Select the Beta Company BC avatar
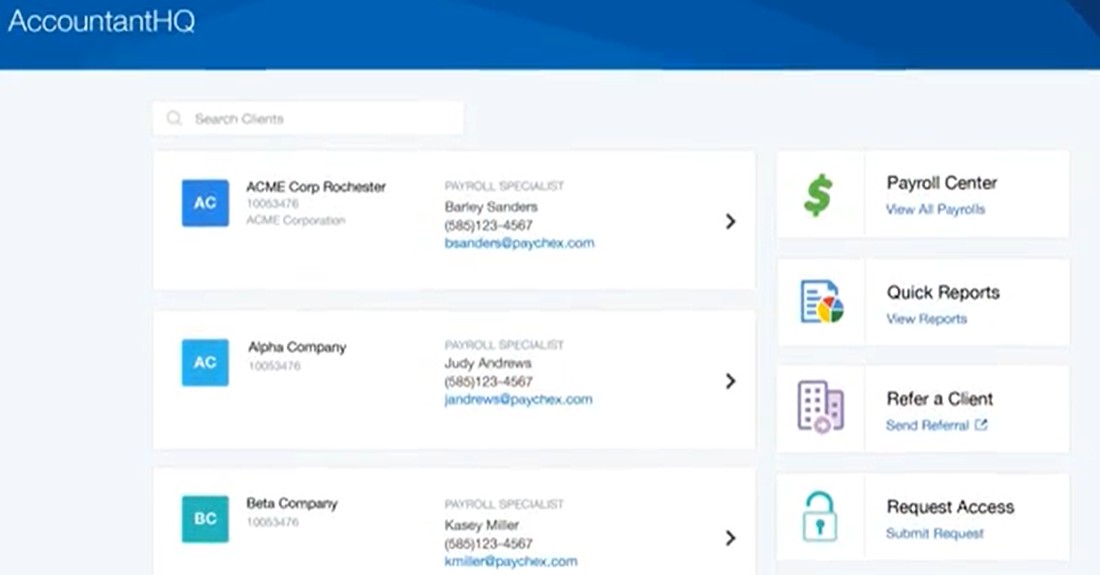This screenshot has height=575, width=1100. (x=205, y=519)
